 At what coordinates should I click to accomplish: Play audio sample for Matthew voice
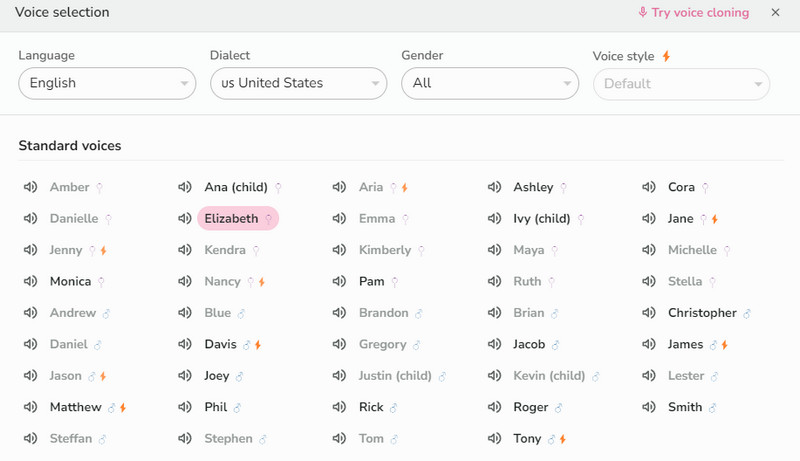tap(30, 407)
